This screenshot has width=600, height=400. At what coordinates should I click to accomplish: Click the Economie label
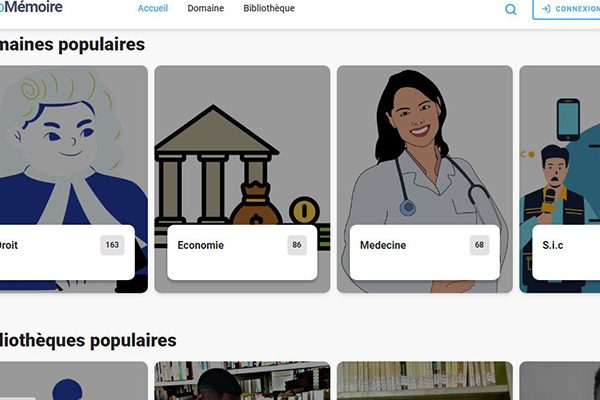pyautogui.click(x=201, y=245)
